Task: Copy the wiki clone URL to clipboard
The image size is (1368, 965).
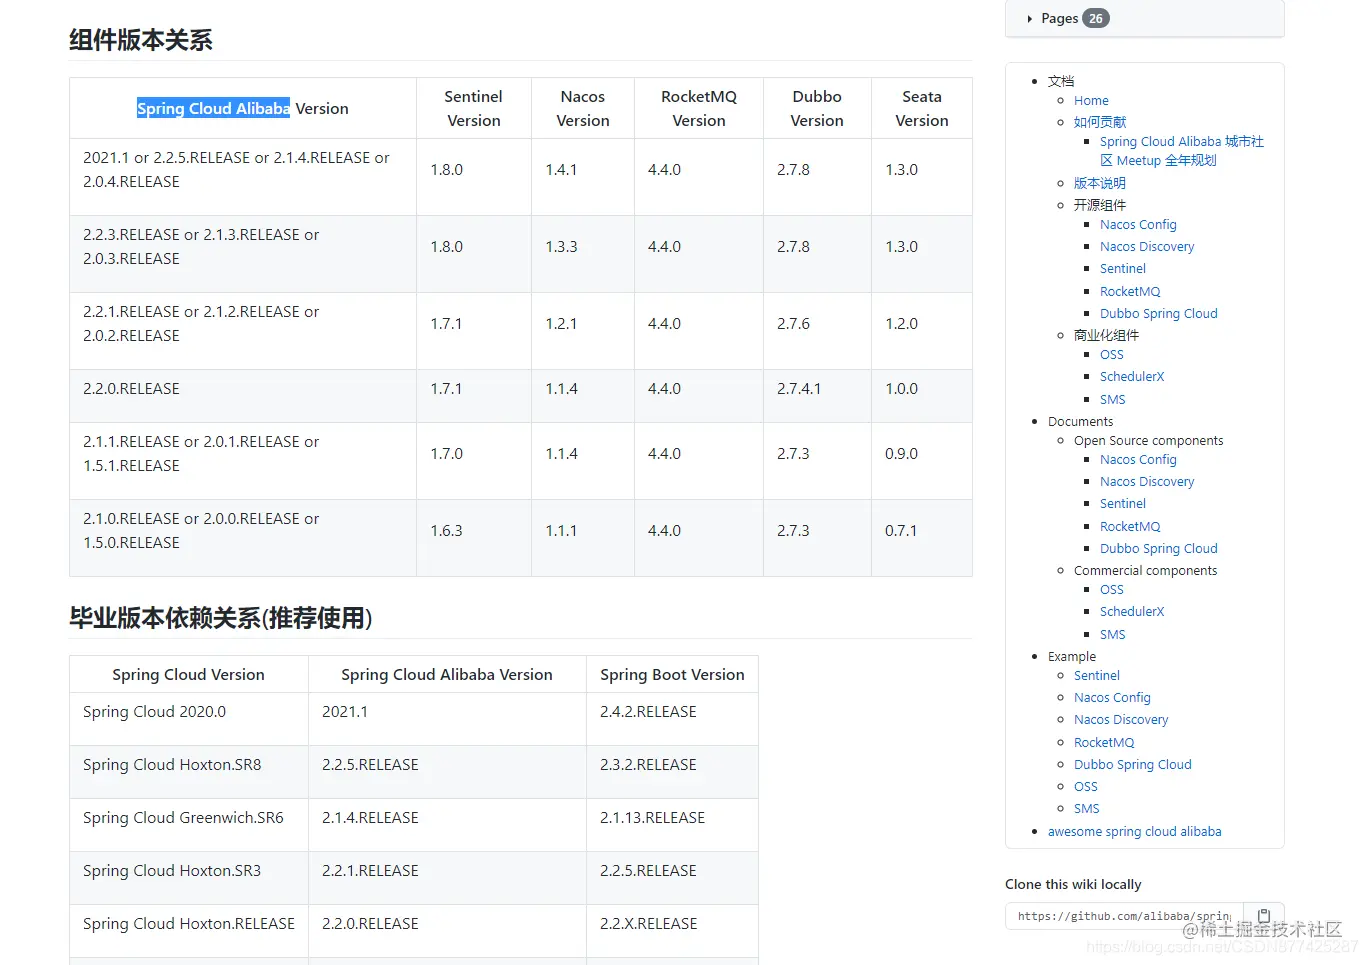Action: (x=1264, y=915)
